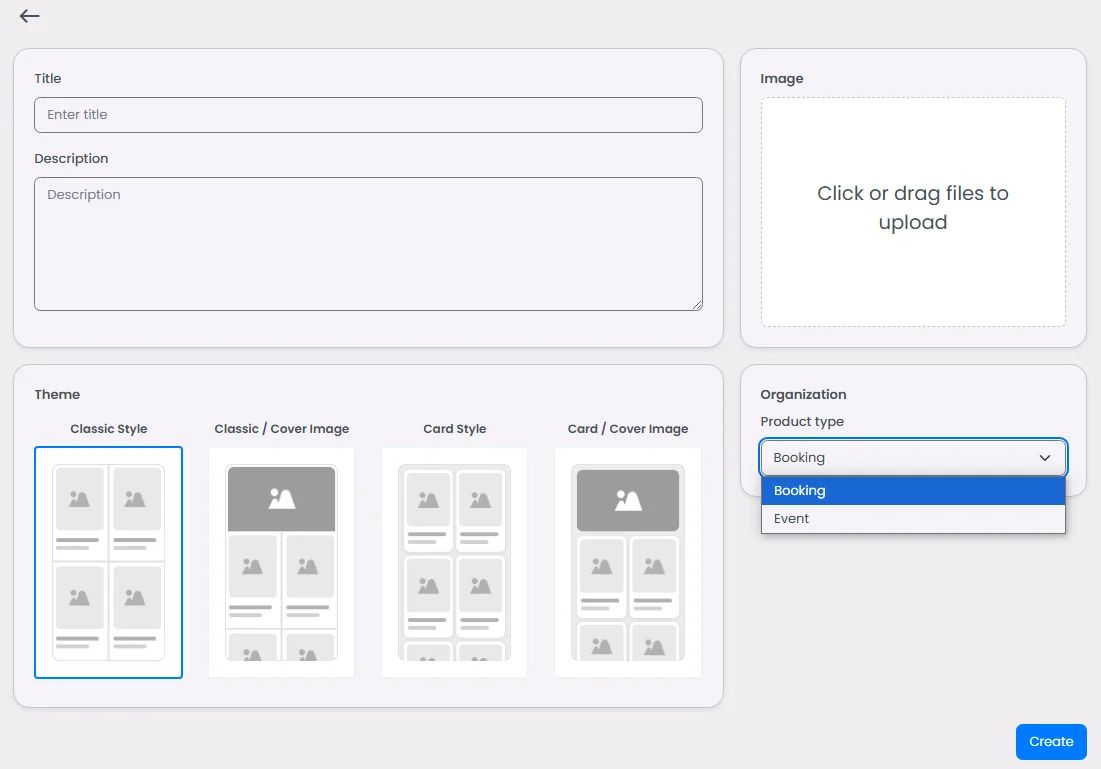Viewport: 1101px width, 769px height.
Task: Collapse the Product type dropdown chevron
Action: pos(1045,458)
